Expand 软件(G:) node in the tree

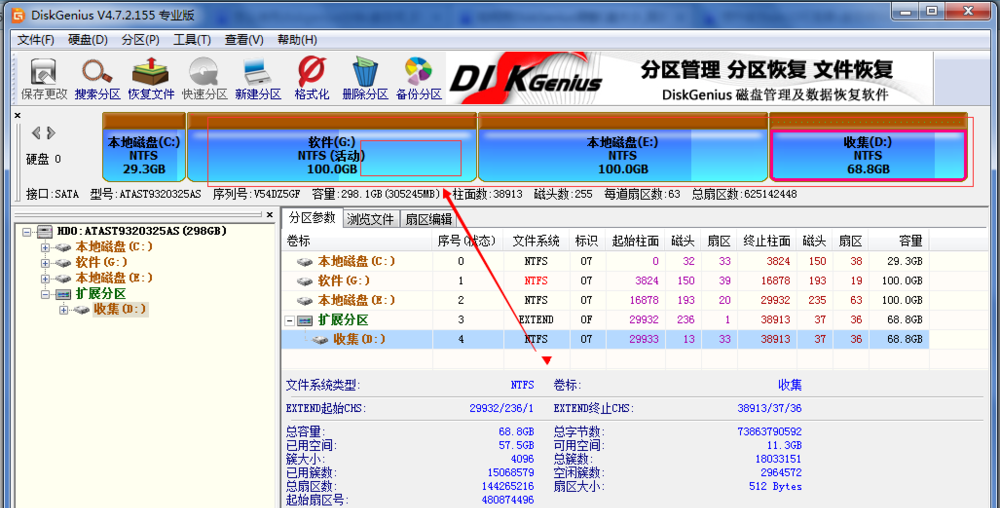pyautogui.click(x=45, y=263)
